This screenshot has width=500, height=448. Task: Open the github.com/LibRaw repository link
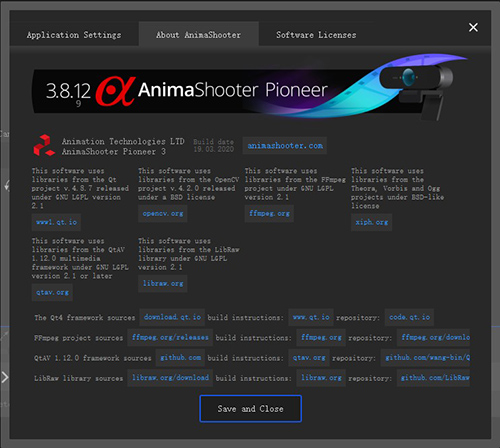click(x=433, y=378)
